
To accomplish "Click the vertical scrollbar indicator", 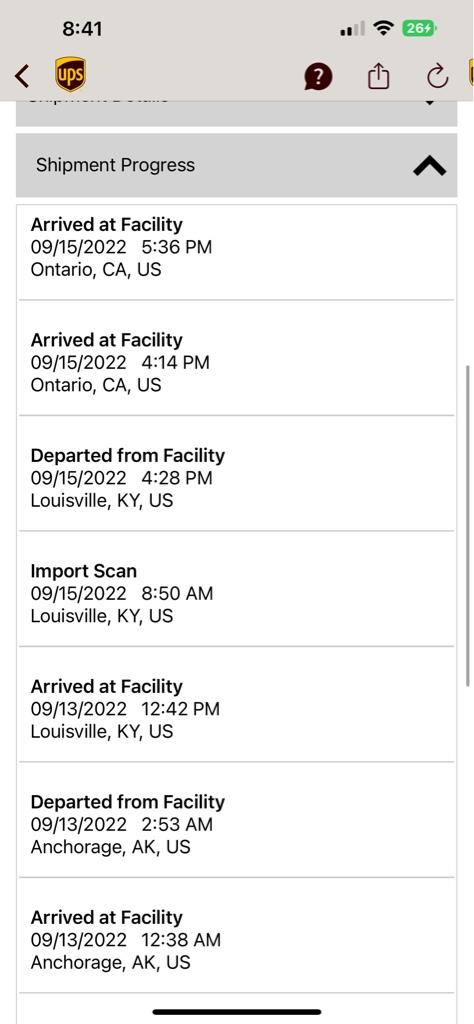I will 467,526.
